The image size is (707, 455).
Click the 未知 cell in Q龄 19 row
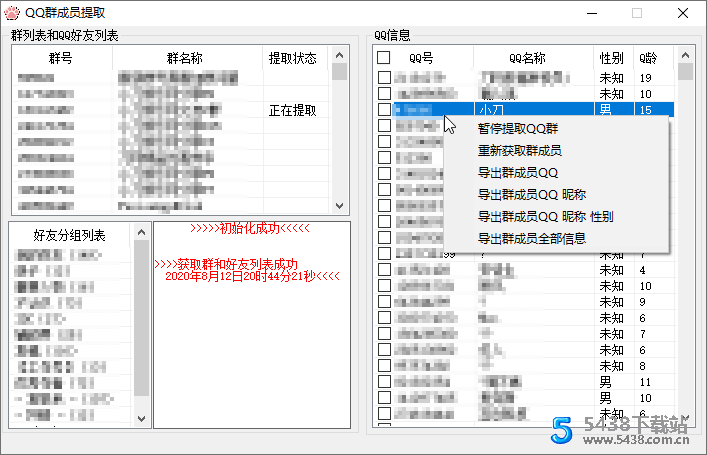click(x=611, y=78)
